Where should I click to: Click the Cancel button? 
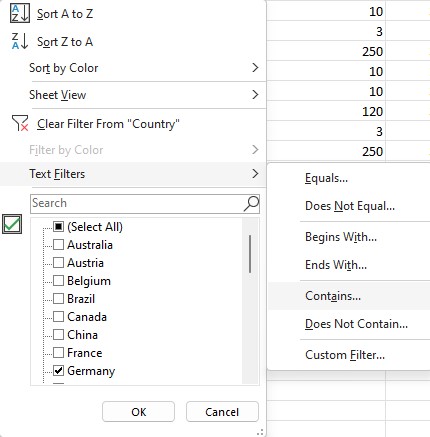tap(222, 412)
